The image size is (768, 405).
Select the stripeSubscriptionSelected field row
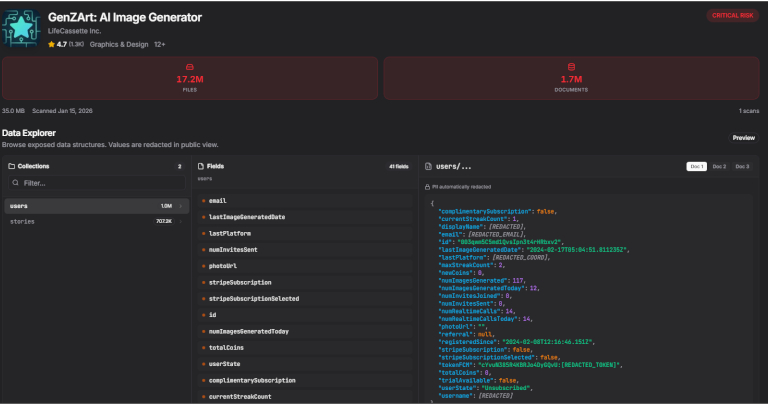pyautogui.click(x=305, y=299)
